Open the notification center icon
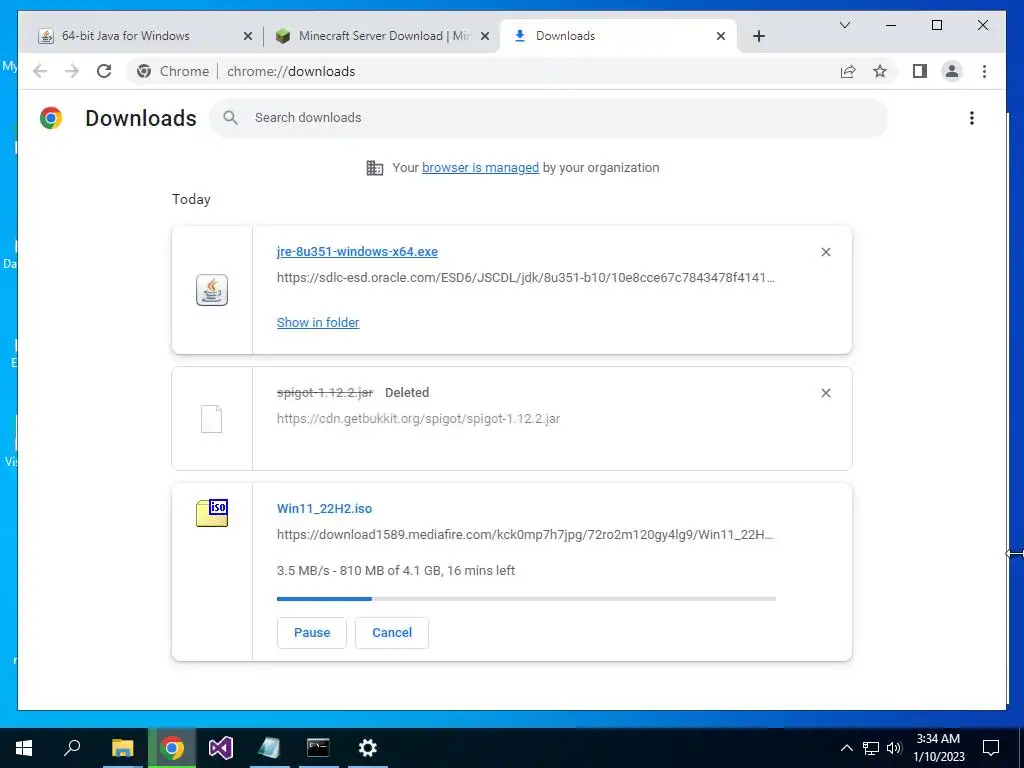The image size is (1024, 768). pyautogui.click(x=991, y=748)
